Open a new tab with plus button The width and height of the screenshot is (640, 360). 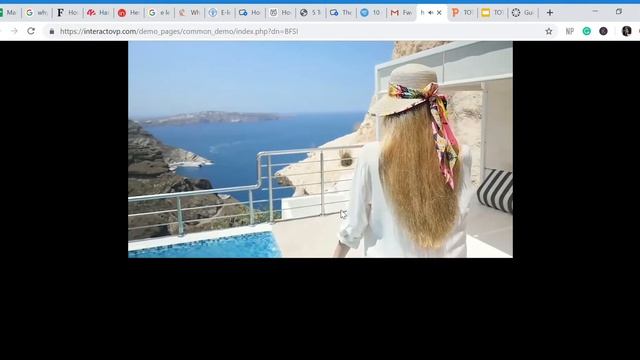pyautogui.click(x=550, y=13)
